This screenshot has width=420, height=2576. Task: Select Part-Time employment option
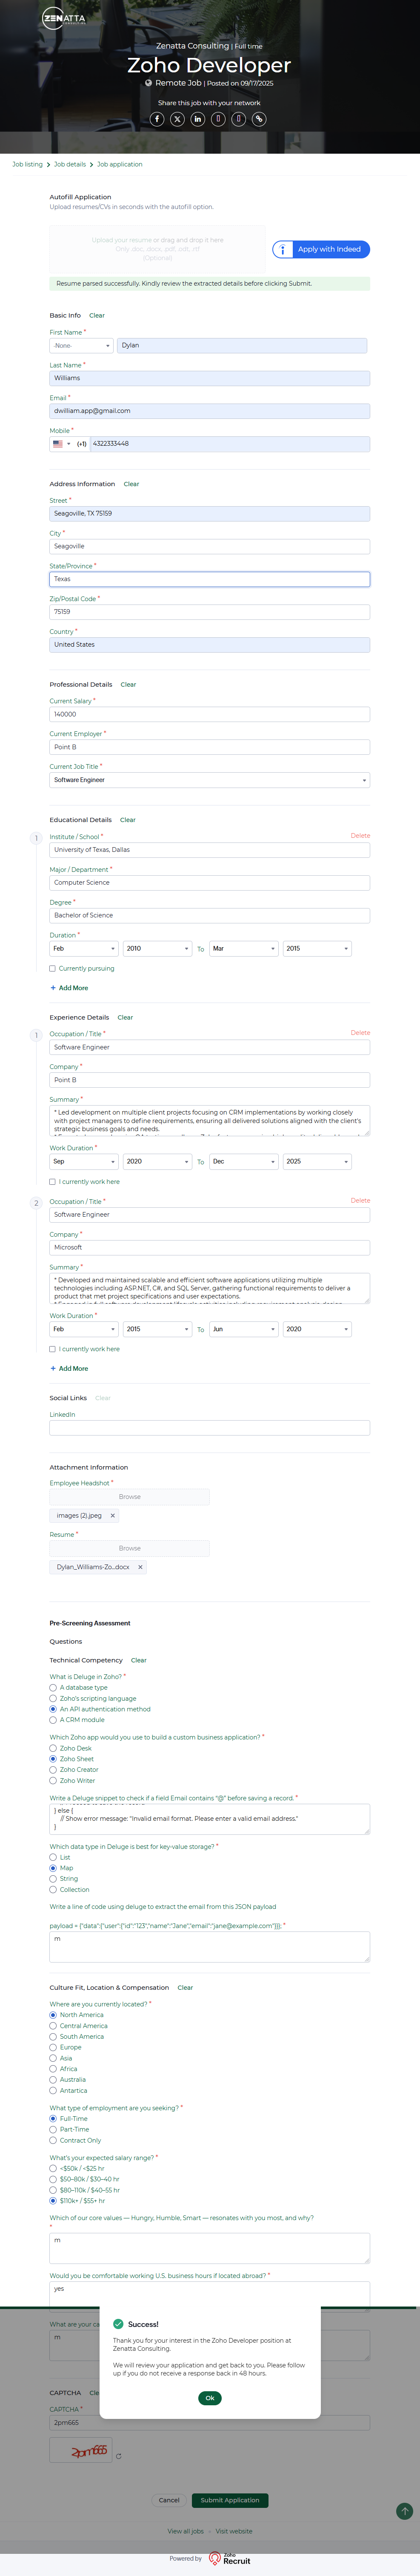(53, 2129)
